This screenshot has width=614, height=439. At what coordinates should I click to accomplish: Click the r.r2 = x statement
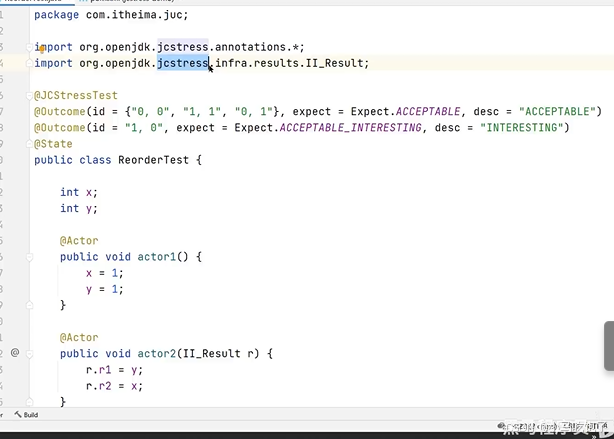pyautogui.click(x=114, y=386)
